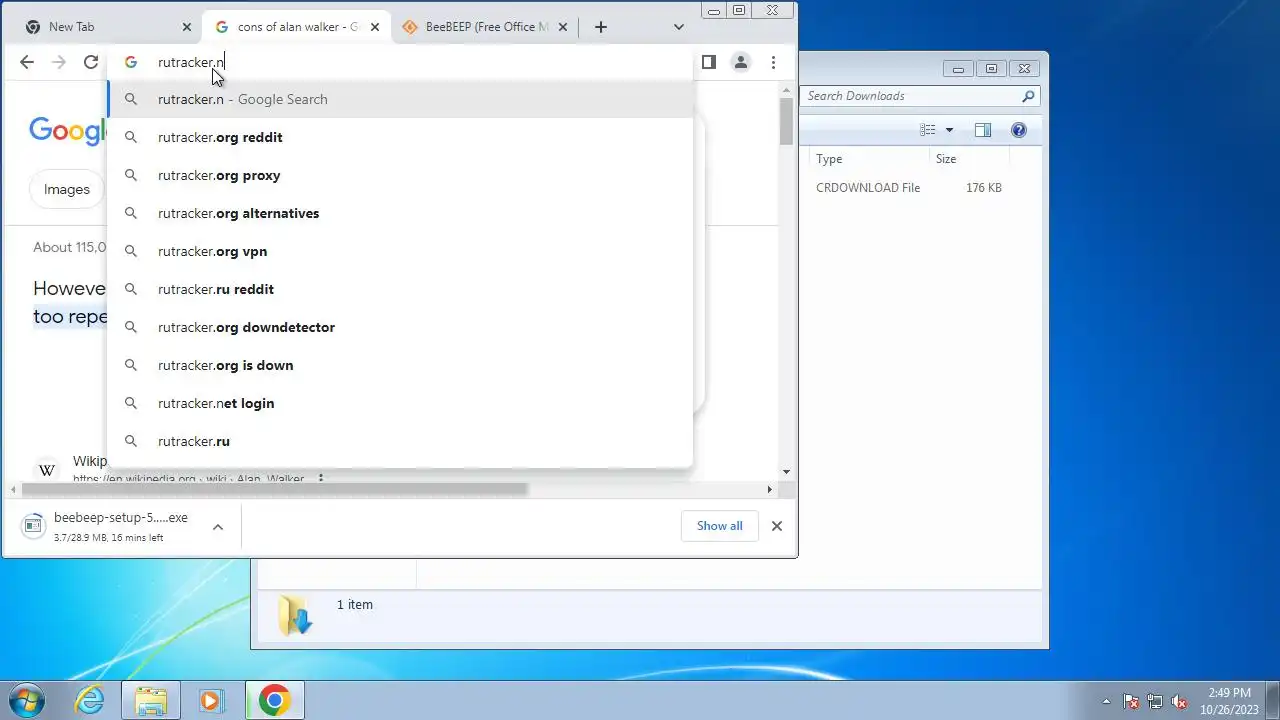Reload the current Chrome page
Image resolution: width=1280 pixels, height=720 pixels.
pyautogui.click(x=91, y=62)
